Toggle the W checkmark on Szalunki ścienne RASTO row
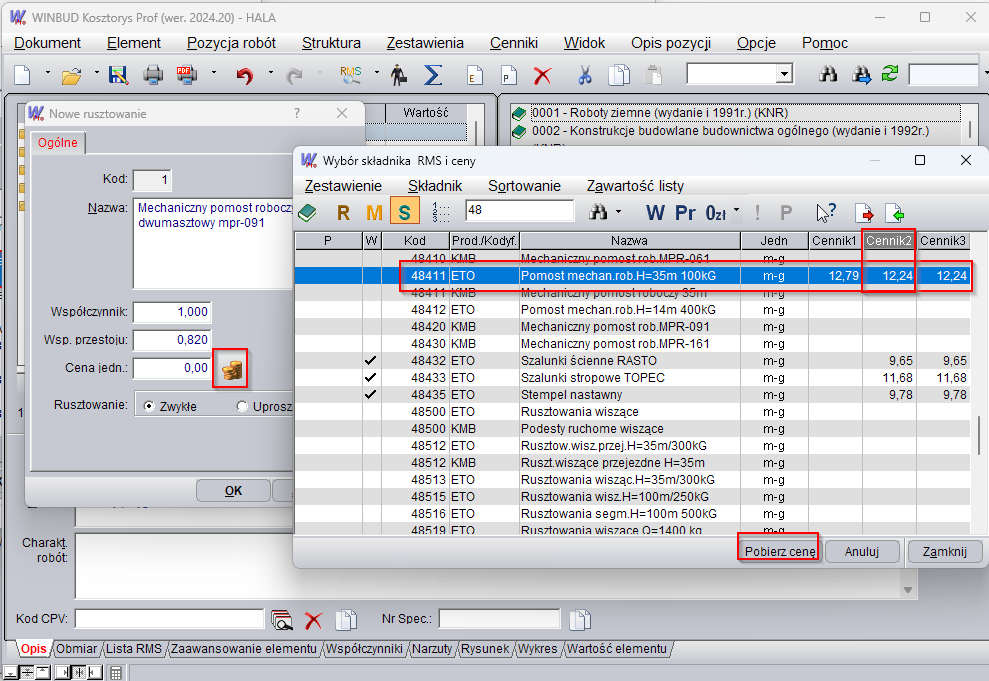 pos(371,361)
